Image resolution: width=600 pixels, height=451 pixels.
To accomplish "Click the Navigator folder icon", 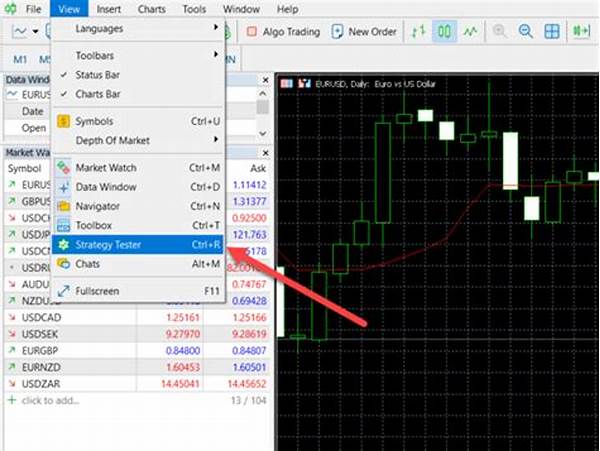I will click(64, 206).
